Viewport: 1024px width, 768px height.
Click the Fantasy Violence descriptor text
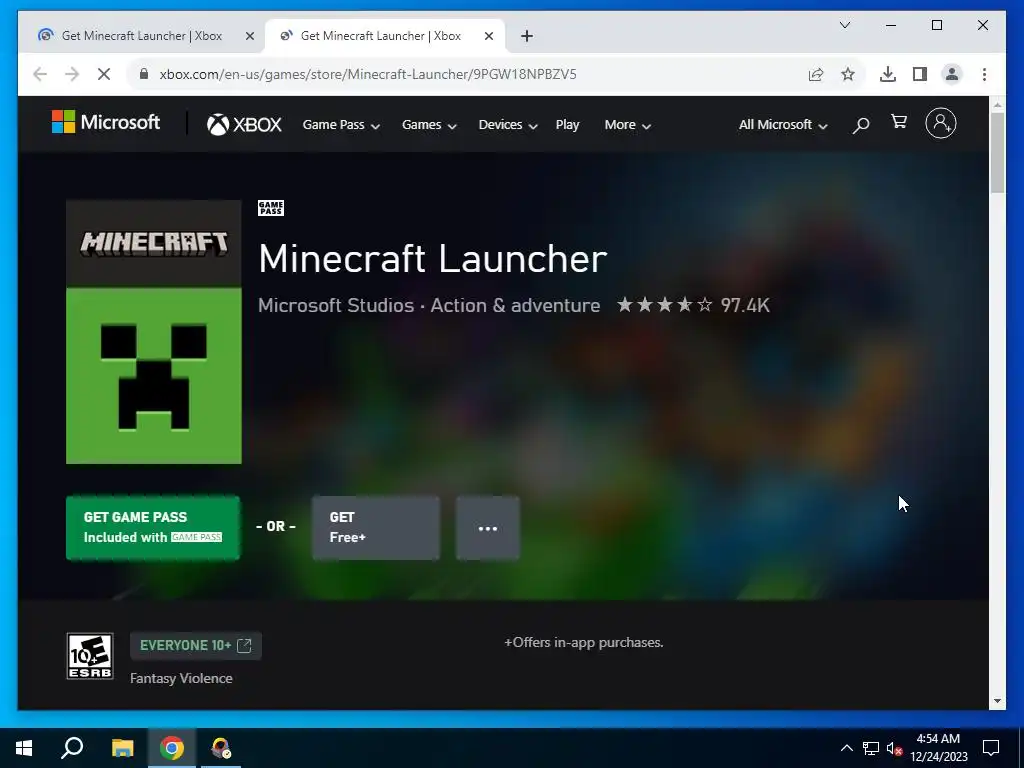coord(182,678)
